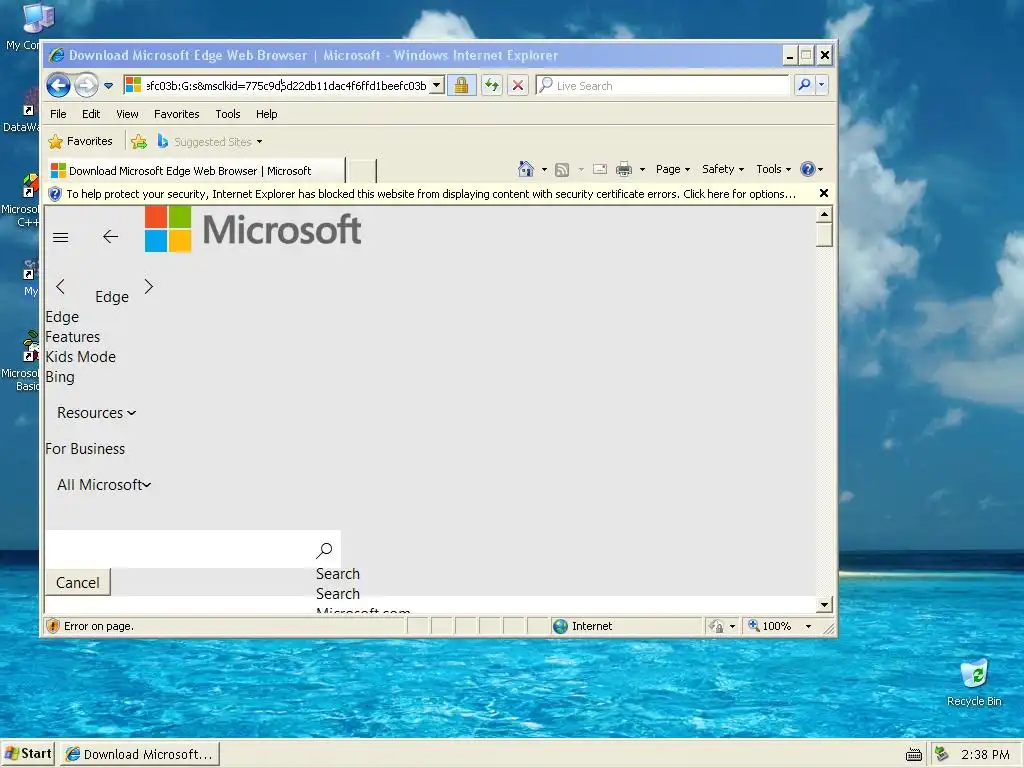Open Suggested Sites dropdown

point(210,141)
